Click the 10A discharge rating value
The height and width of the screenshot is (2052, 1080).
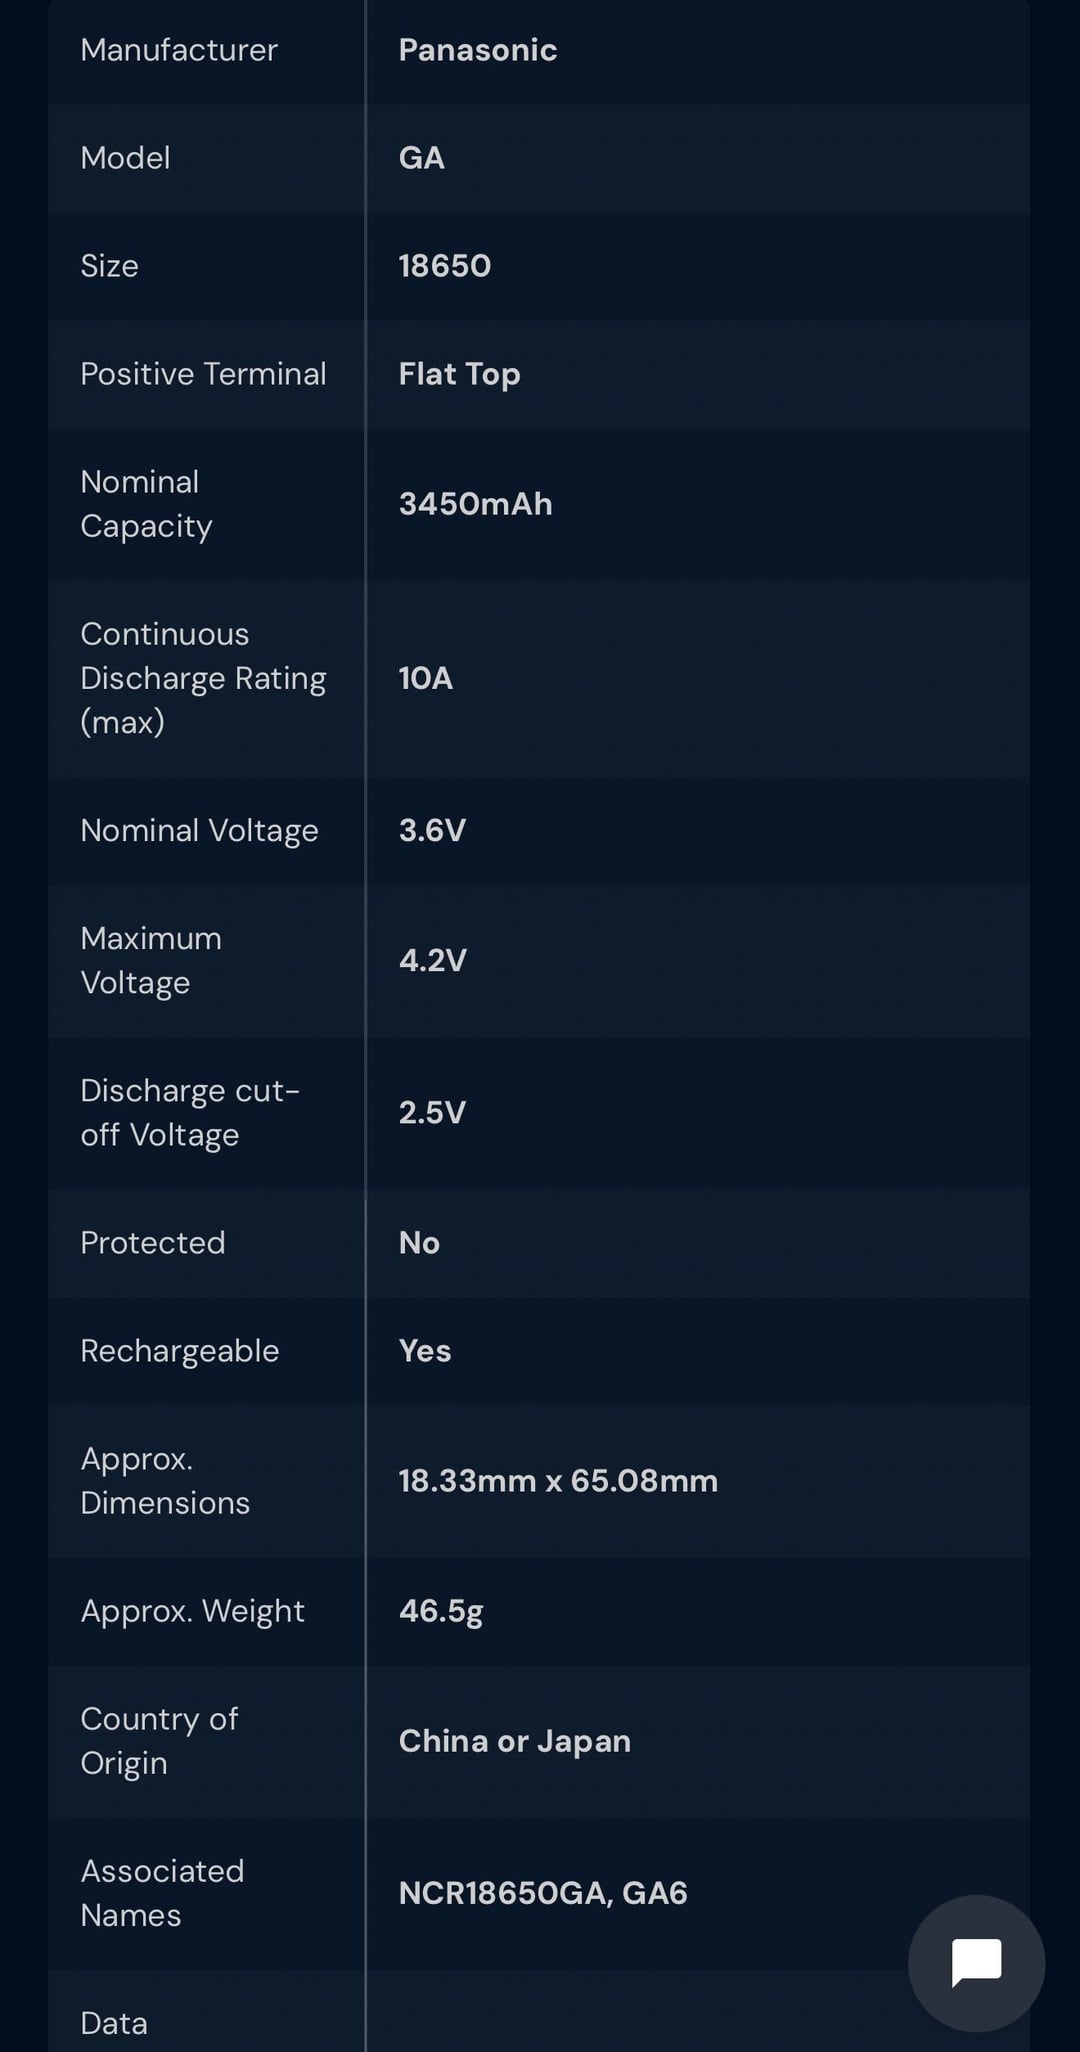tap(425, 678)
